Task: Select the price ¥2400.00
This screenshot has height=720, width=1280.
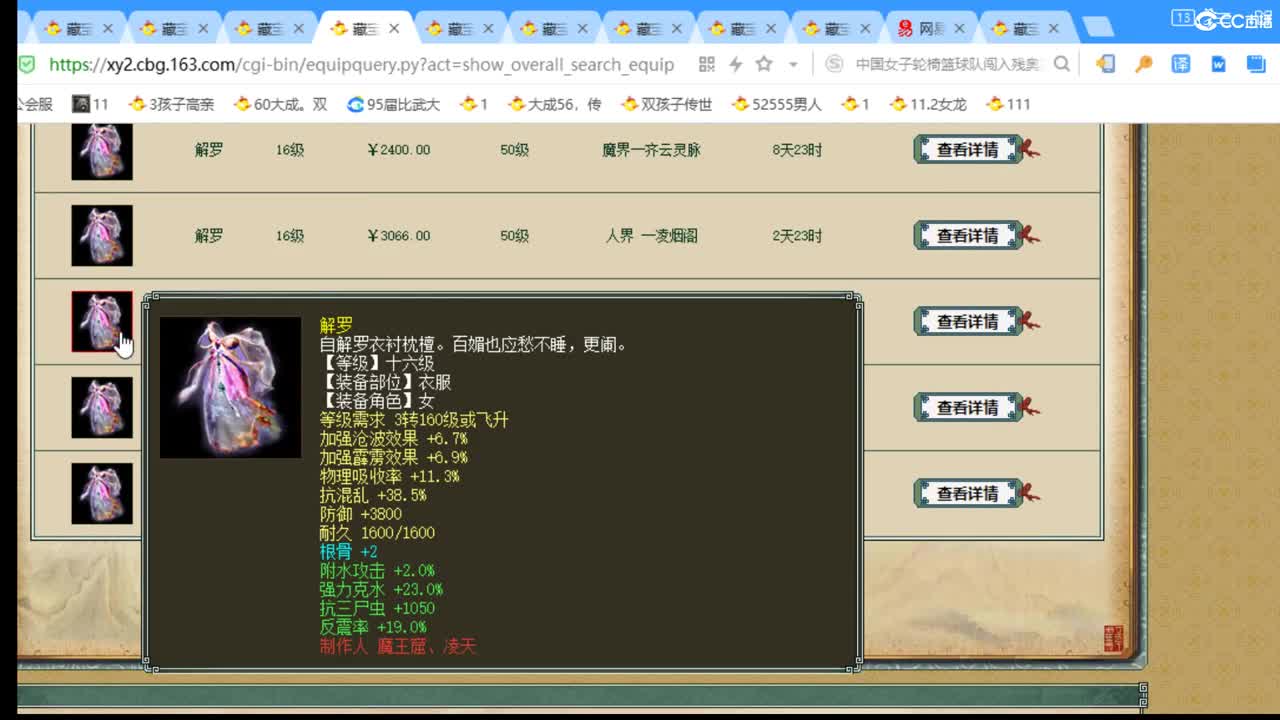Action: pyautogui.click(x=399, y=150)
